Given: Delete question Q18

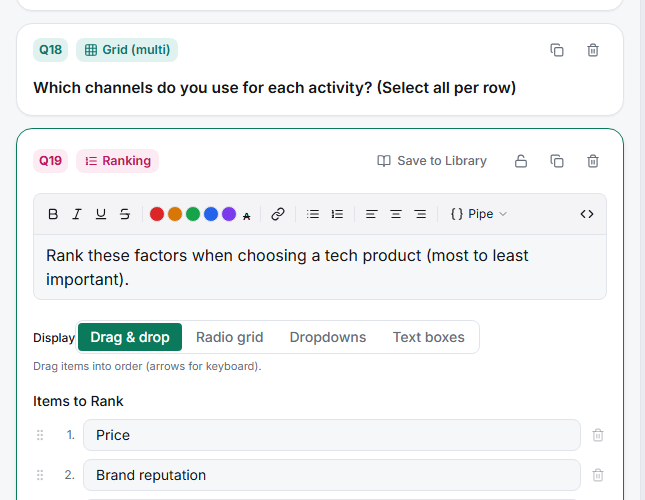Looking at the screenshot, I should pyautogui.click(x=593, y=50).
